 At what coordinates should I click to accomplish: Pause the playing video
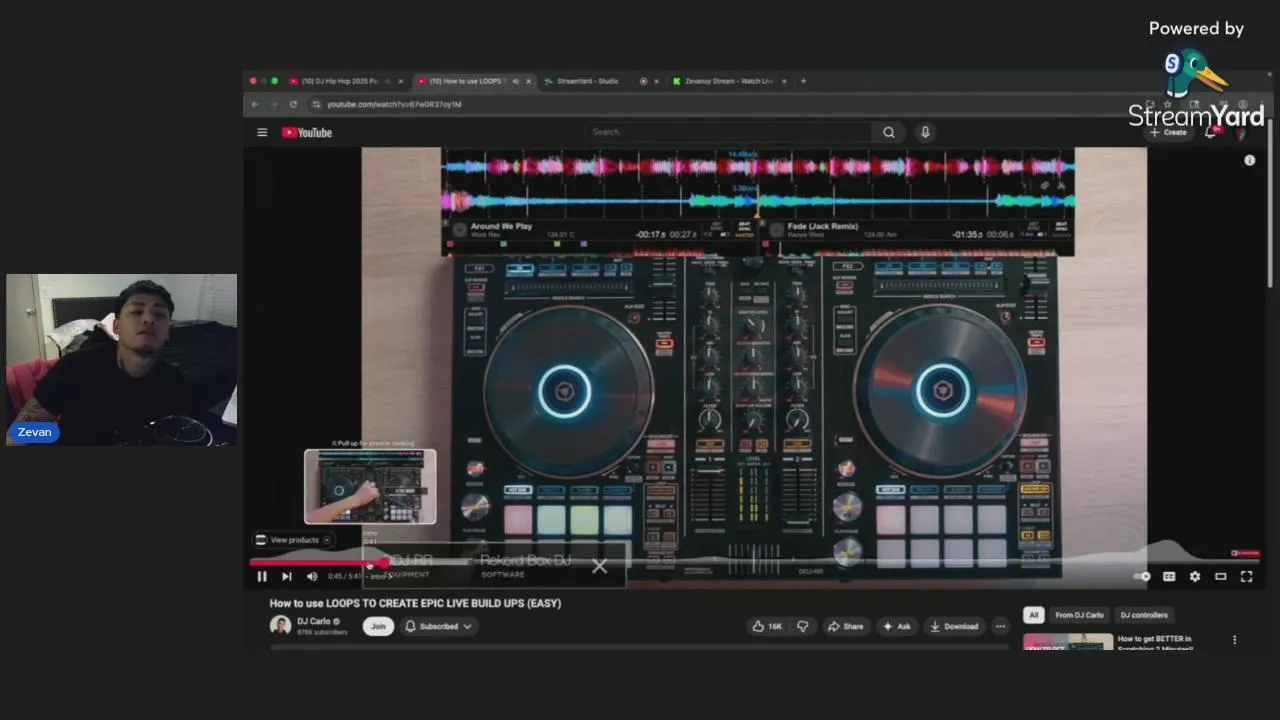click(x=262, y=576)
